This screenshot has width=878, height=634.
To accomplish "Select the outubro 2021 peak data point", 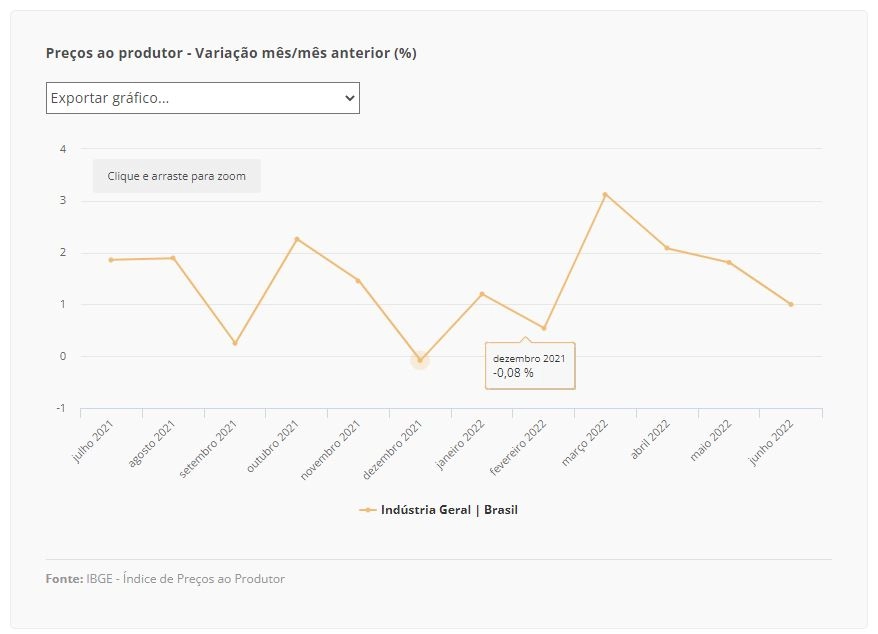I will point(297,239).
